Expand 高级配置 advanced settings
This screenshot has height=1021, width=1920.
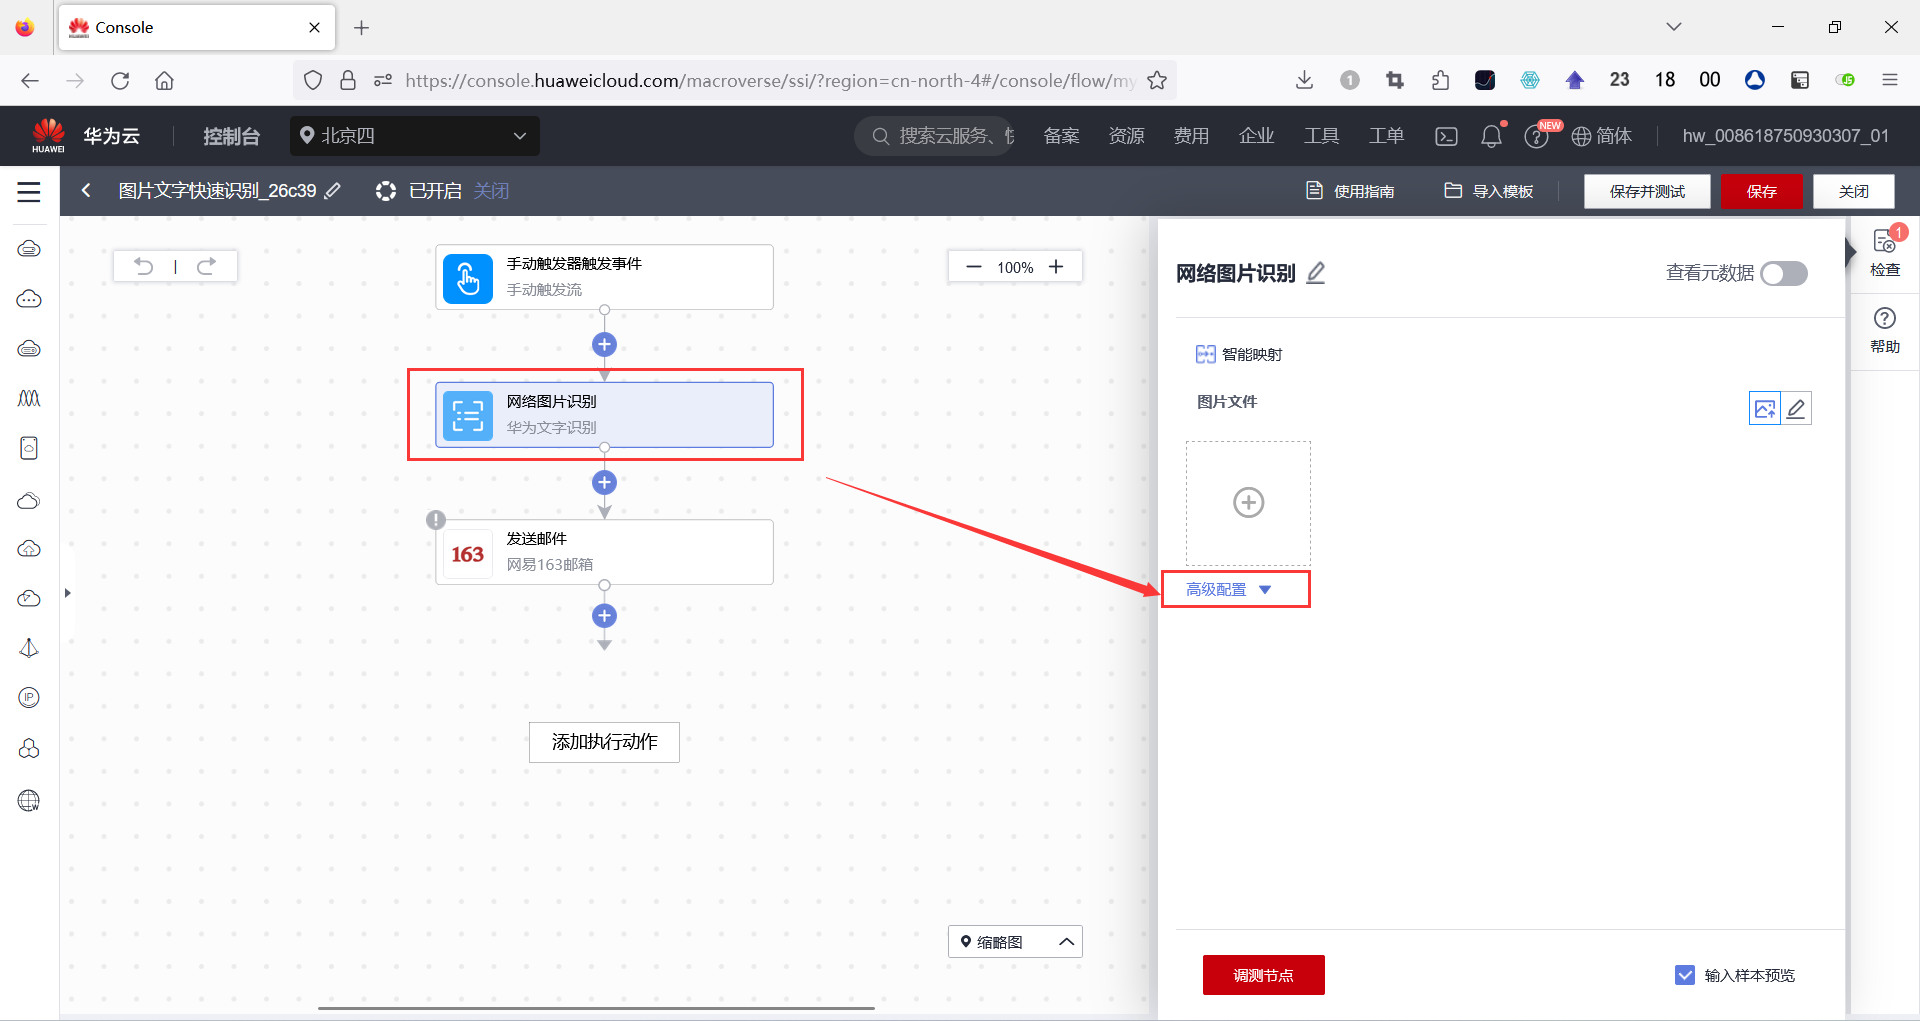point(1229,590)
